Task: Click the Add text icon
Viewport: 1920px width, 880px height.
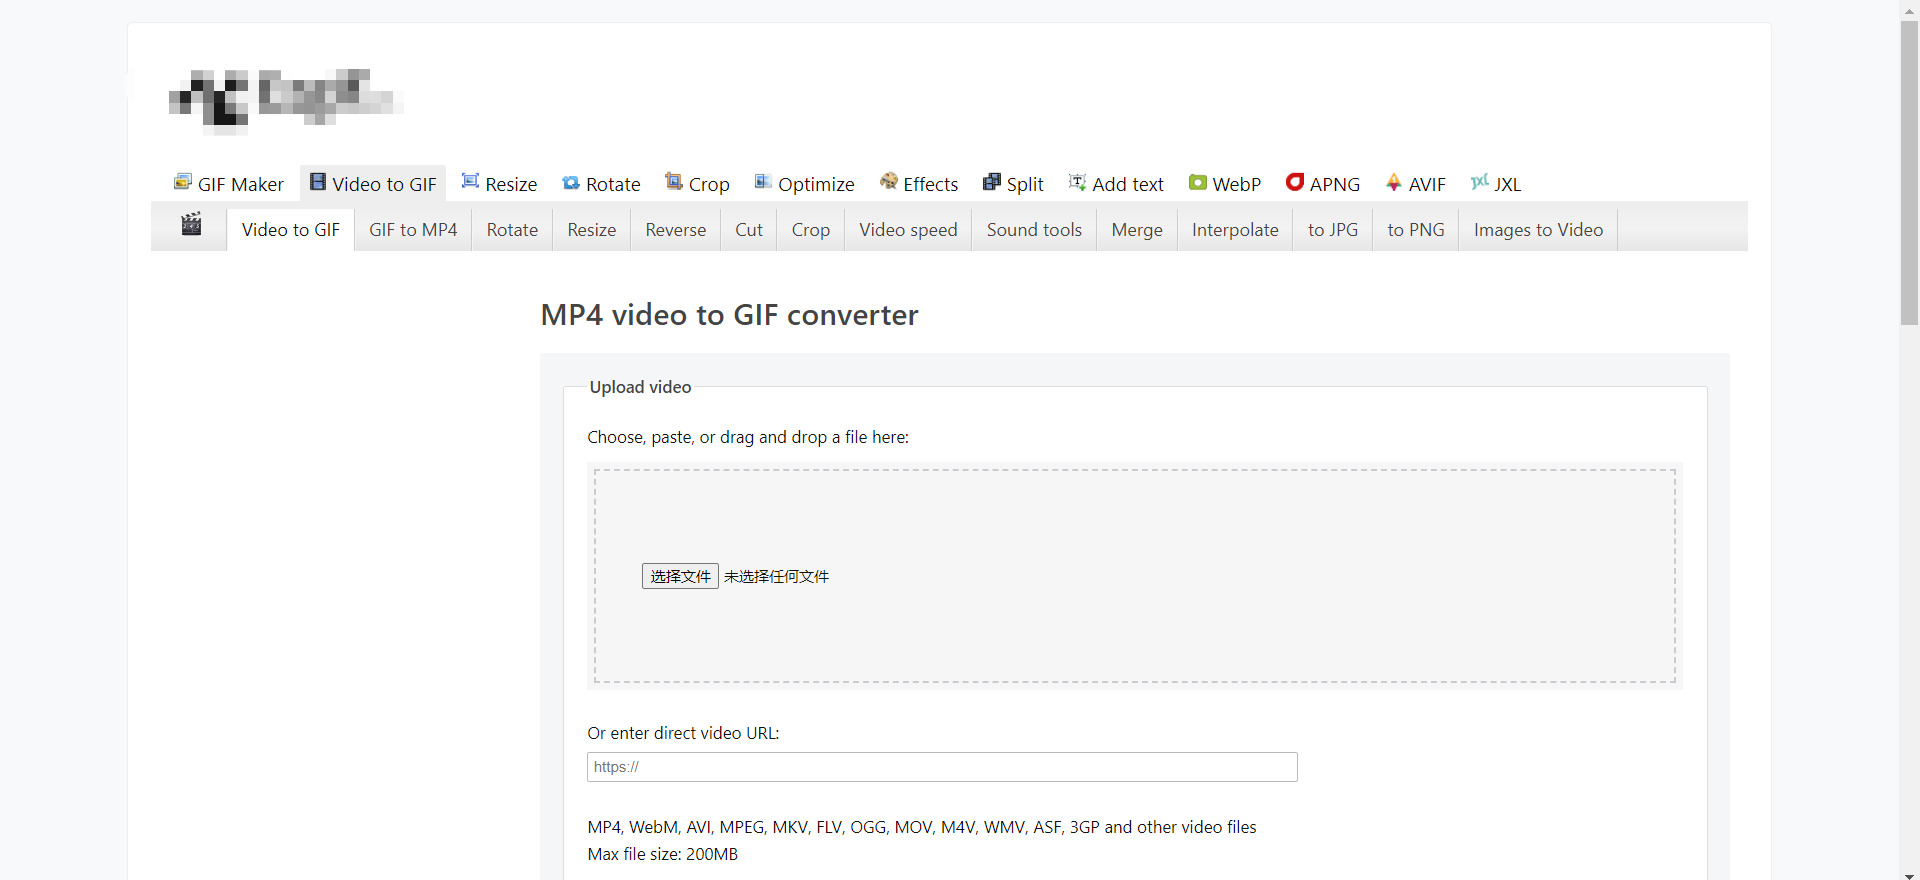Action: coord(1077,181)
